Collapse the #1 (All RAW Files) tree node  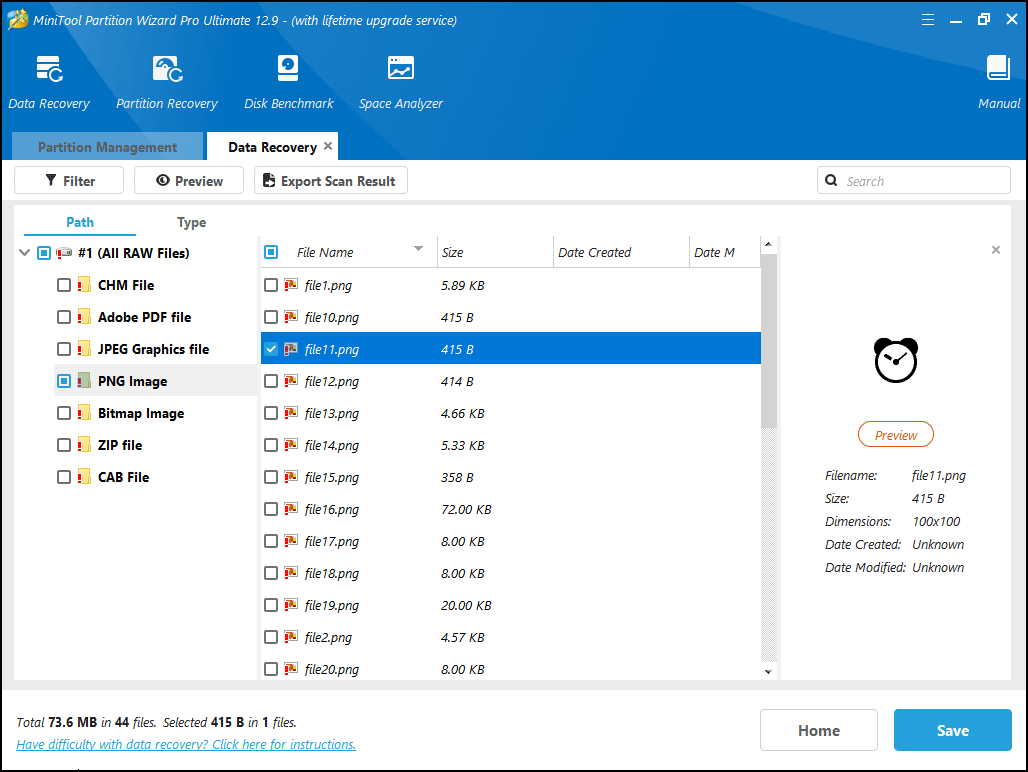click(x=25, y=253)
